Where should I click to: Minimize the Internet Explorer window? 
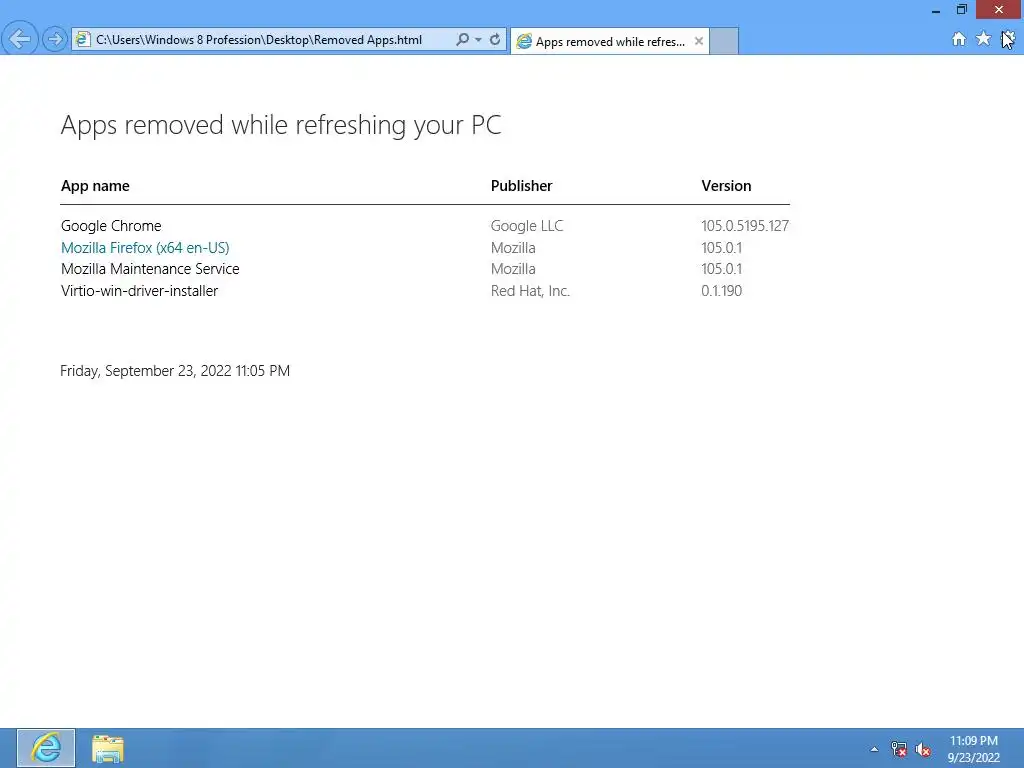coord(936,10)
